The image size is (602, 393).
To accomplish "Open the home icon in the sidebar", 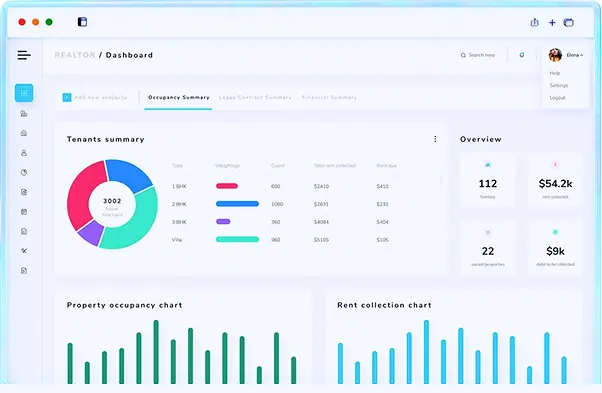I will [x=24, y=133].
